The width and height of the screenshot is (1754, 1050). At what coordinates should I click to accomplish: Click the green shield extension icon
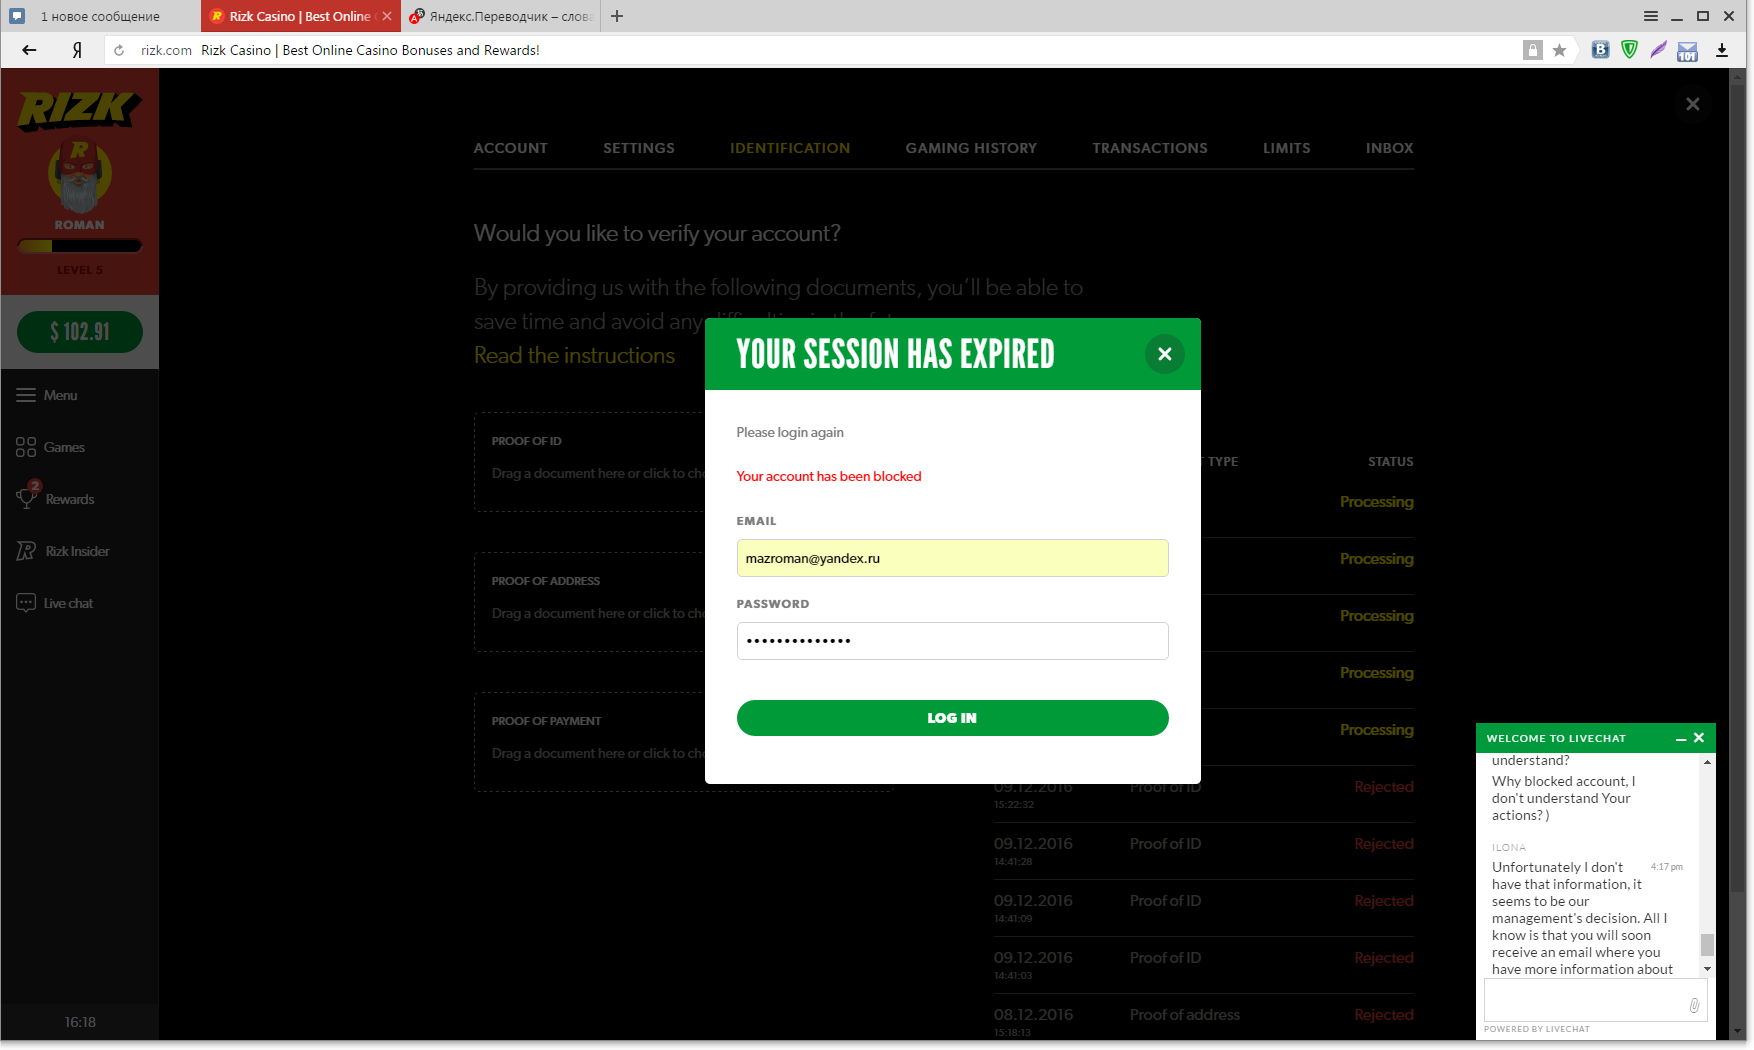[1629, 49]
